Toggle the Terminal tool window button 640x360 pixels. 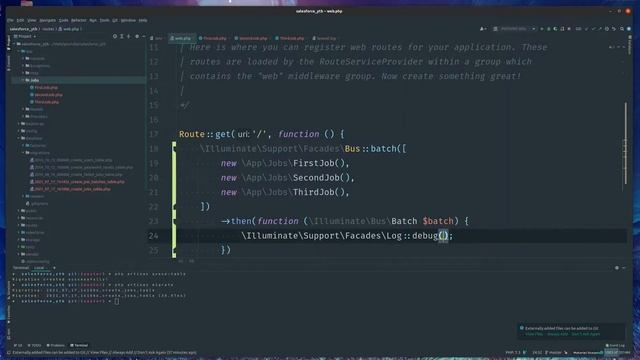[x=79, y=346]
